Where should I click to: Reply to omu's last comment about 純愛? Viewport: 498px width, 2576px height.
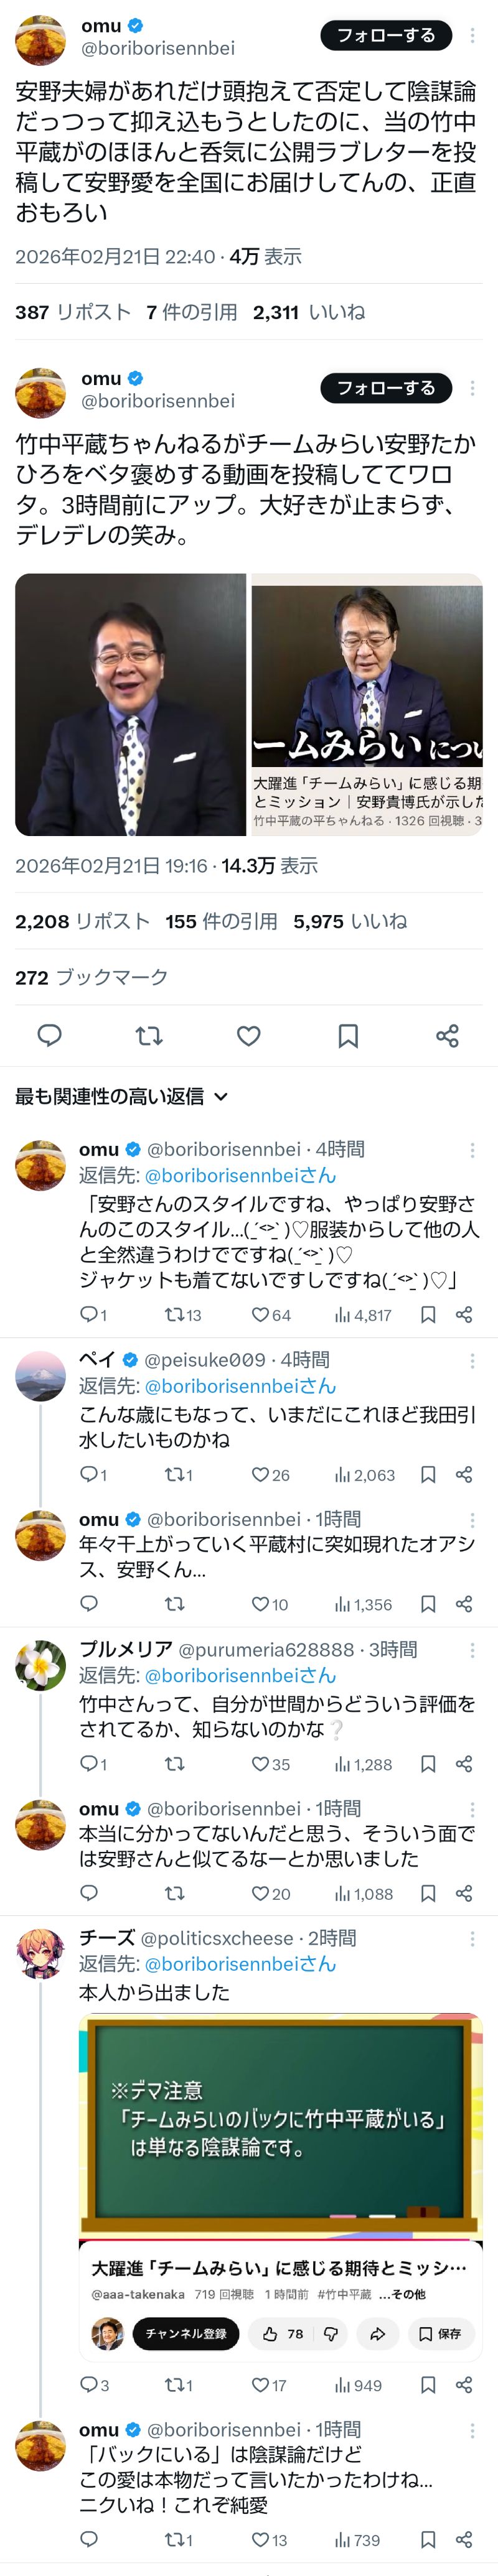(x=89, y=2539)
